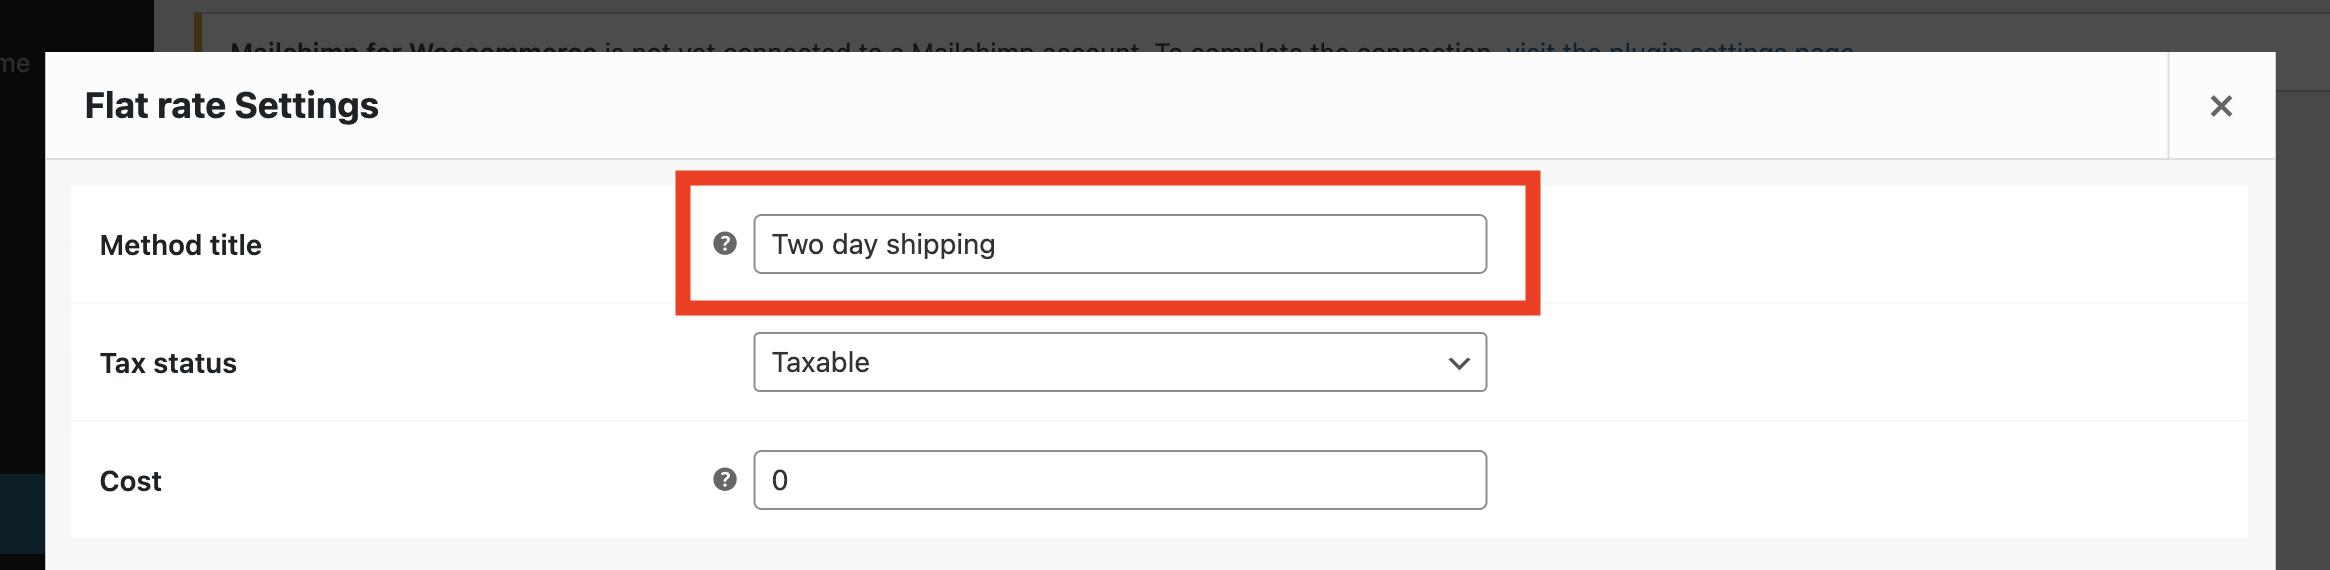The image size is (2330, 570).
Task: Click the dimmed backdrop right of the dialog
Action: [2303, 330]
